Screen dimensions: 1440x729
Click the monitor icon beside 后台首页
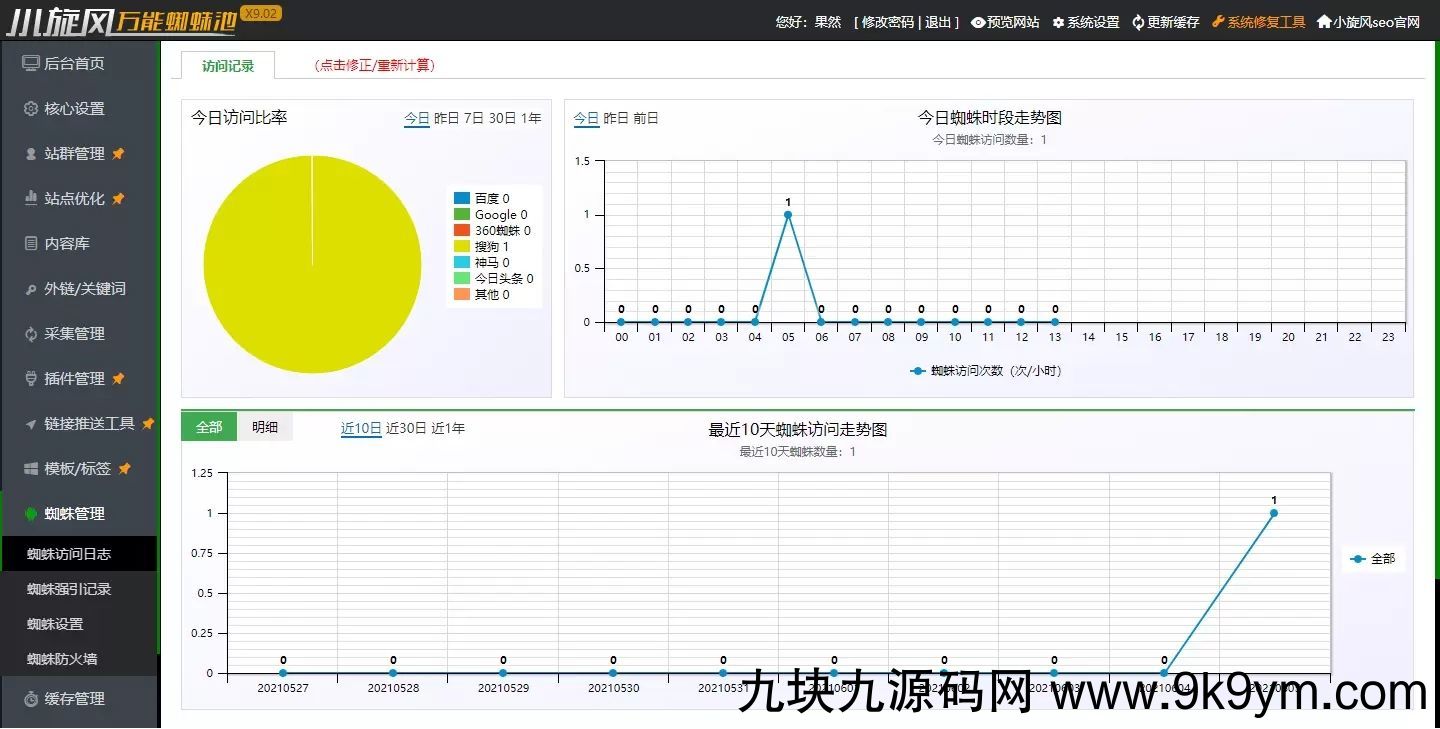click(x=31, y=63)
